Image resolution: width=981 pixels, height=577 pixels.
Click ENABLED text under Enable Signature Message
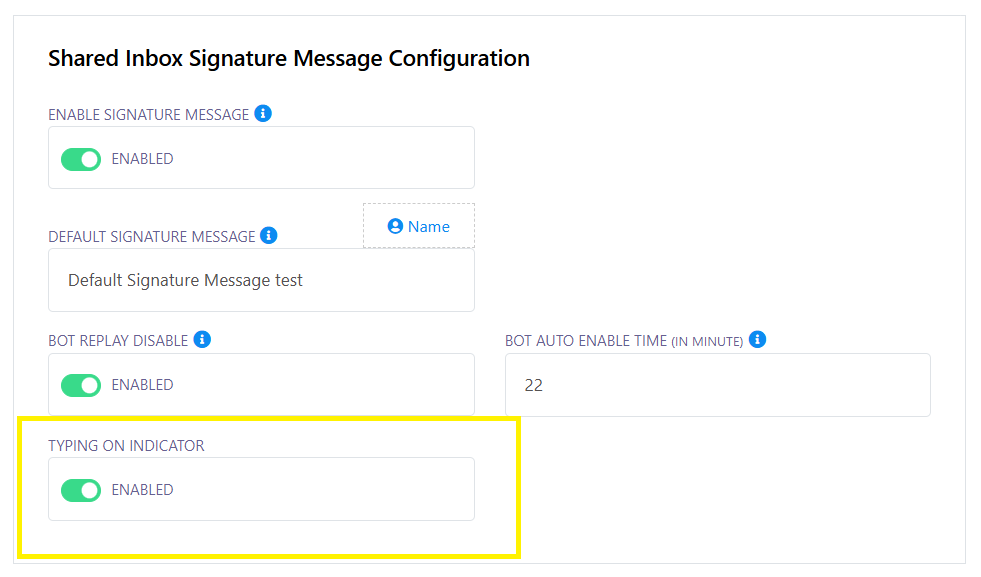(142, 159)
